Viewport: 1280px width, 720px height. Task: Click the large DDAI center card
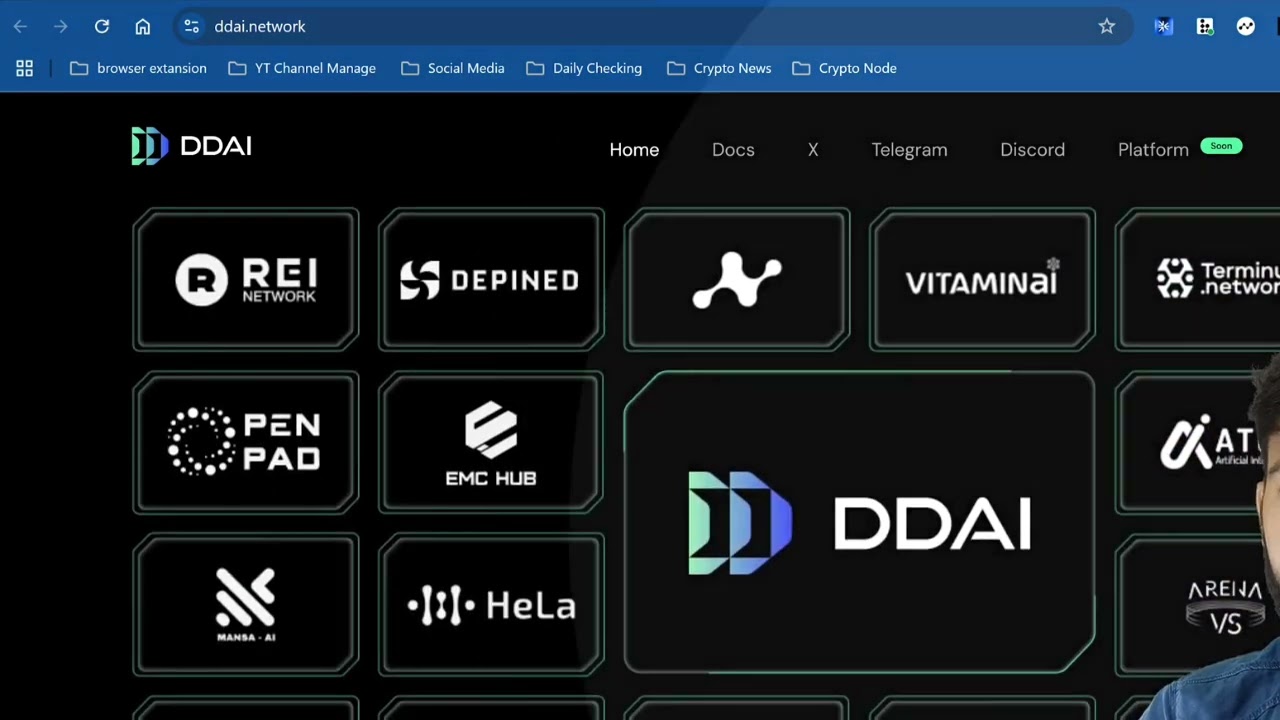click(859, 522)
